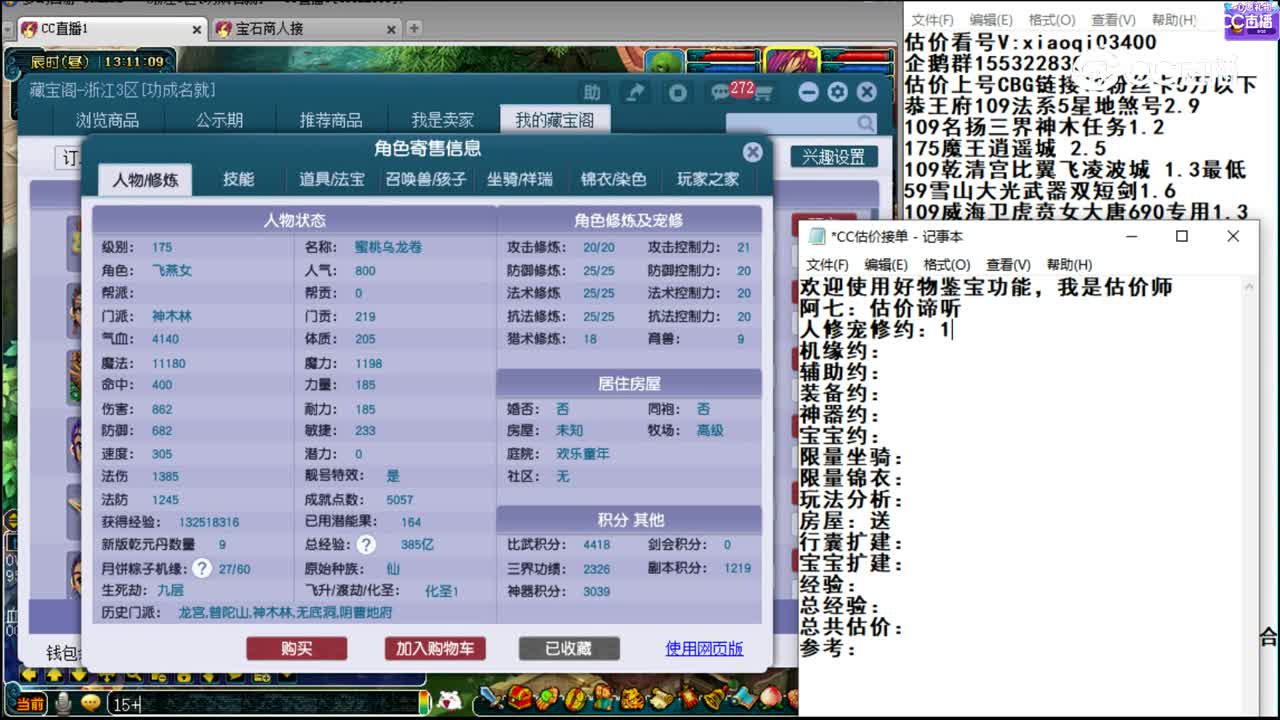Image resolution: width=1280 pixels, height=720 pixels.
Task: Switch to the 道具/法宝 tab
Action: click(332, 180)
